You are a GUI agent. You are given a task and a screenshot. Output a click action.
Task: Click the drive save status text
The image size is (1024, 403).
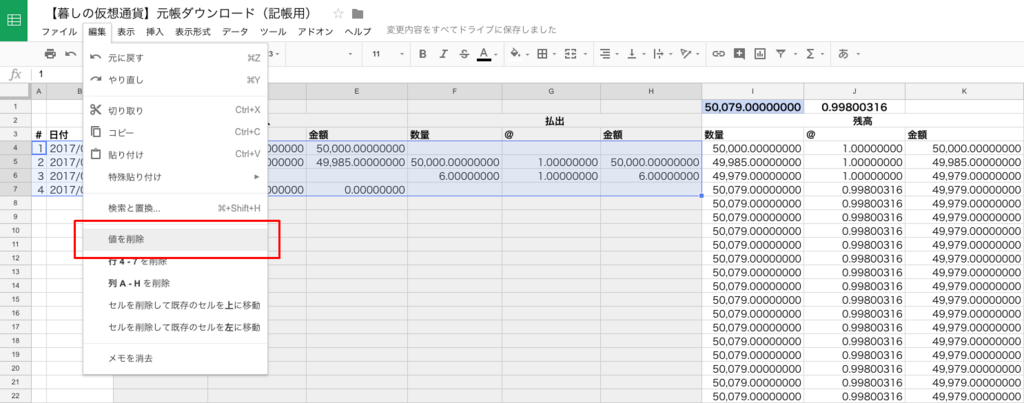[471, 30]
